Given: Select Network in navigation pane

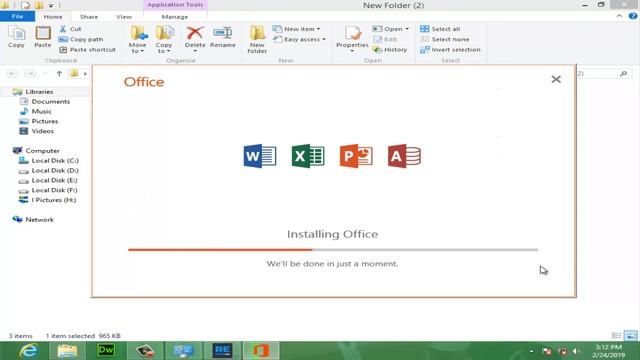Looking at the screenshot, I should click(x=39, y=220).
